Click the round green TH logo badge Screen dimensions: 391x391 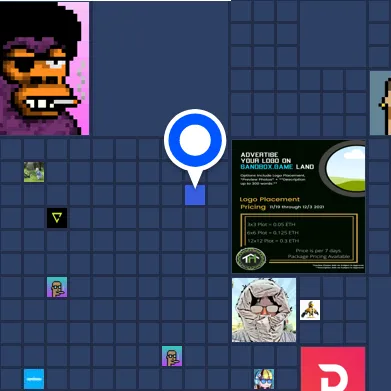click(251, 259)
